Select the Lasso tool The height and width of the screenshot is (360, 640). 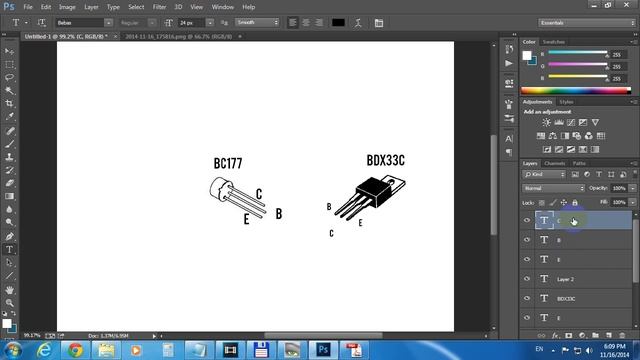pyautogui.click(x=9, y=78)
